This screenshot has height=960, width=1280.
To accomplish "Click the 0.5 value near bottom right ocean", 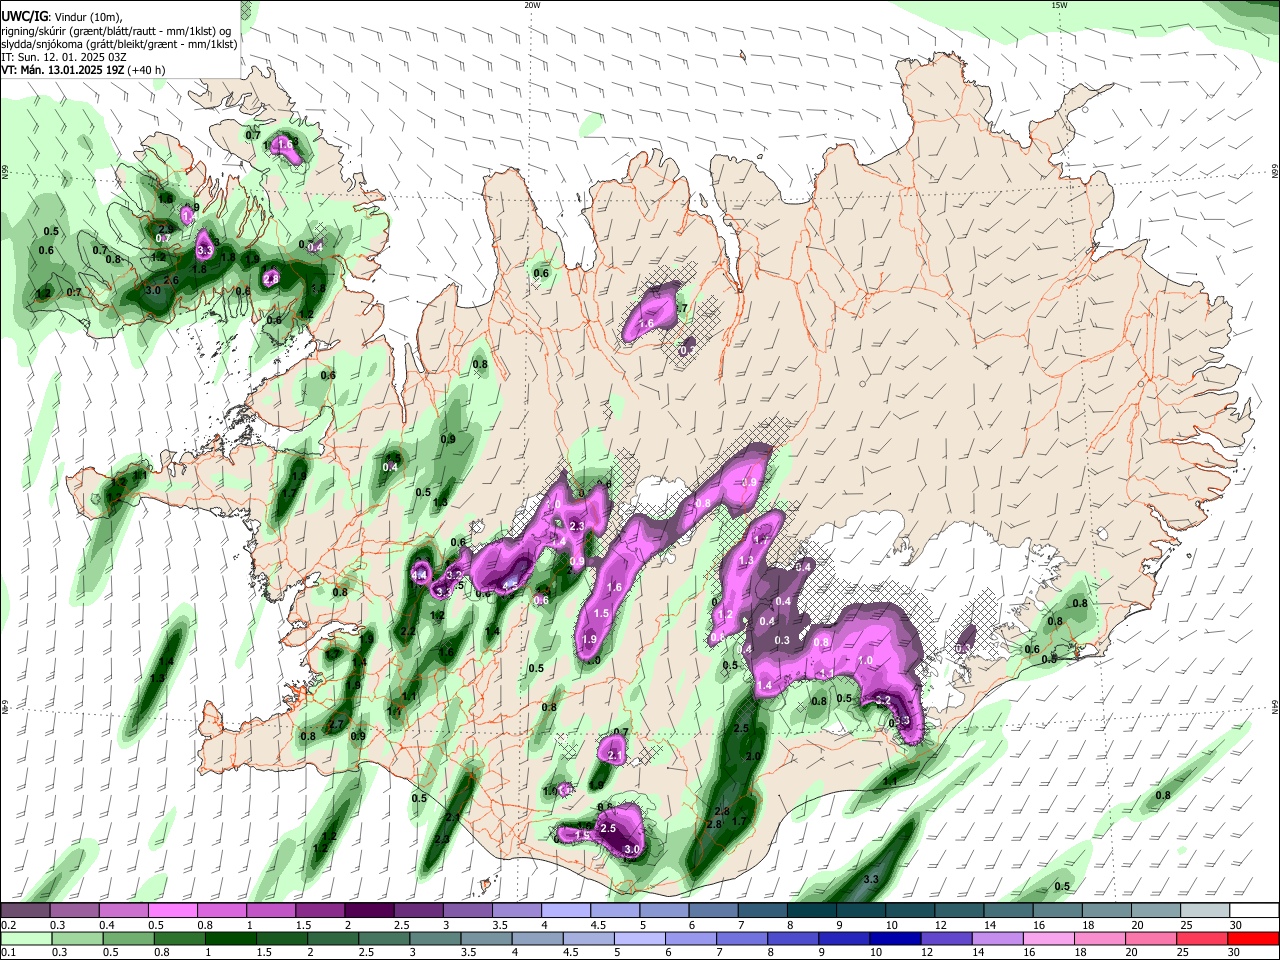I will pos(1062,886).
